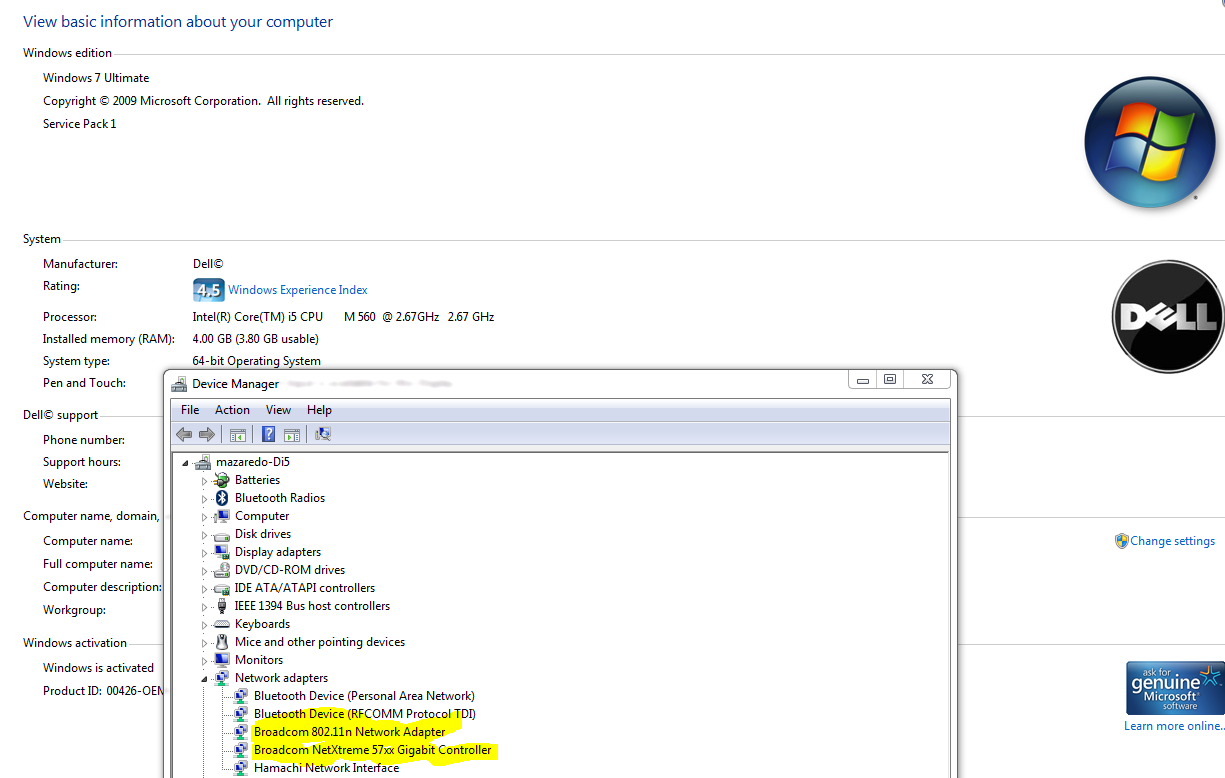Toggle the Show/Hide Console Tree toolbar icon
This screenshot has width=1225, height=778.
point(238,434)
